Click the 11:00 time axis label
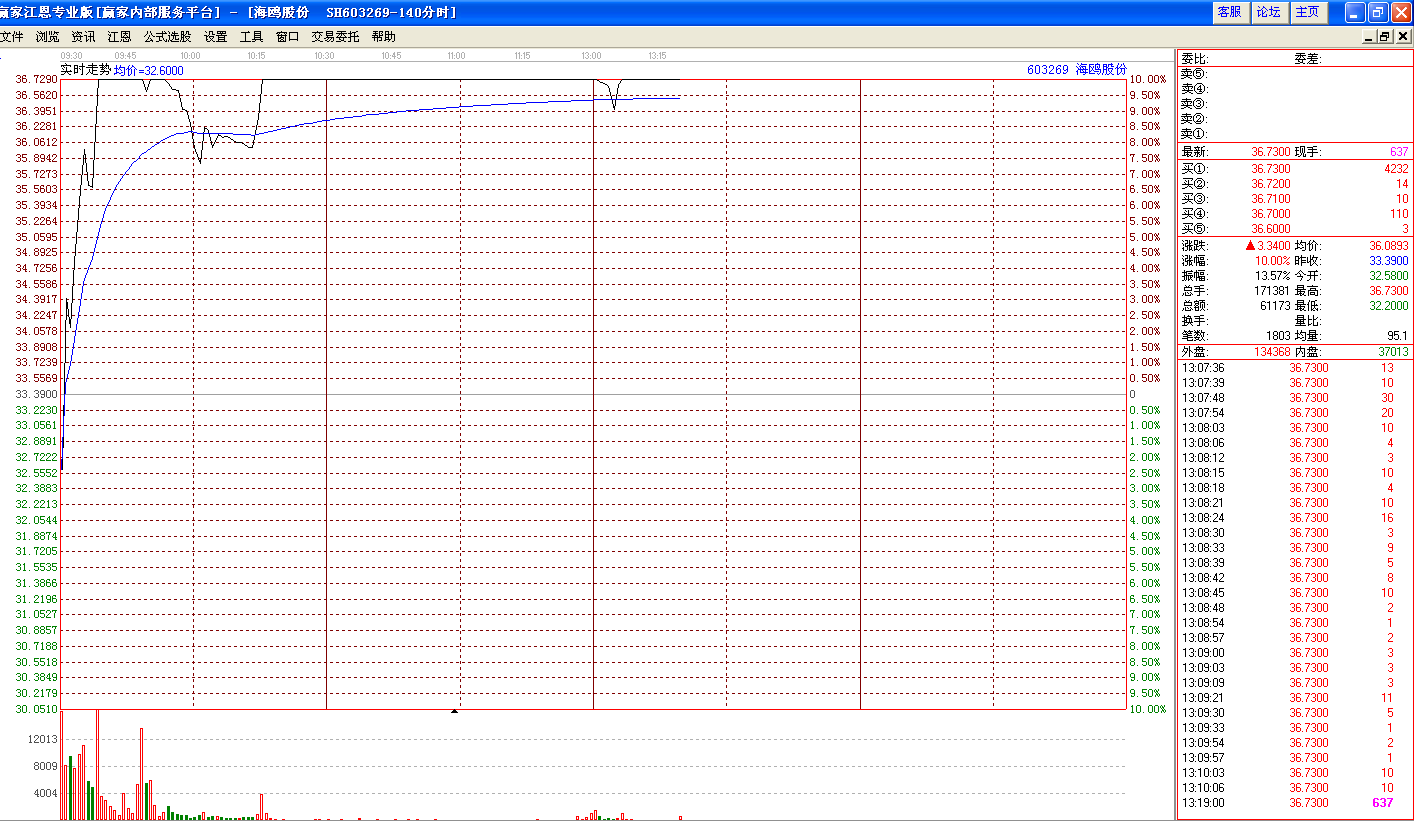Viewport: 1414px width, 821px height. point(456,56)
